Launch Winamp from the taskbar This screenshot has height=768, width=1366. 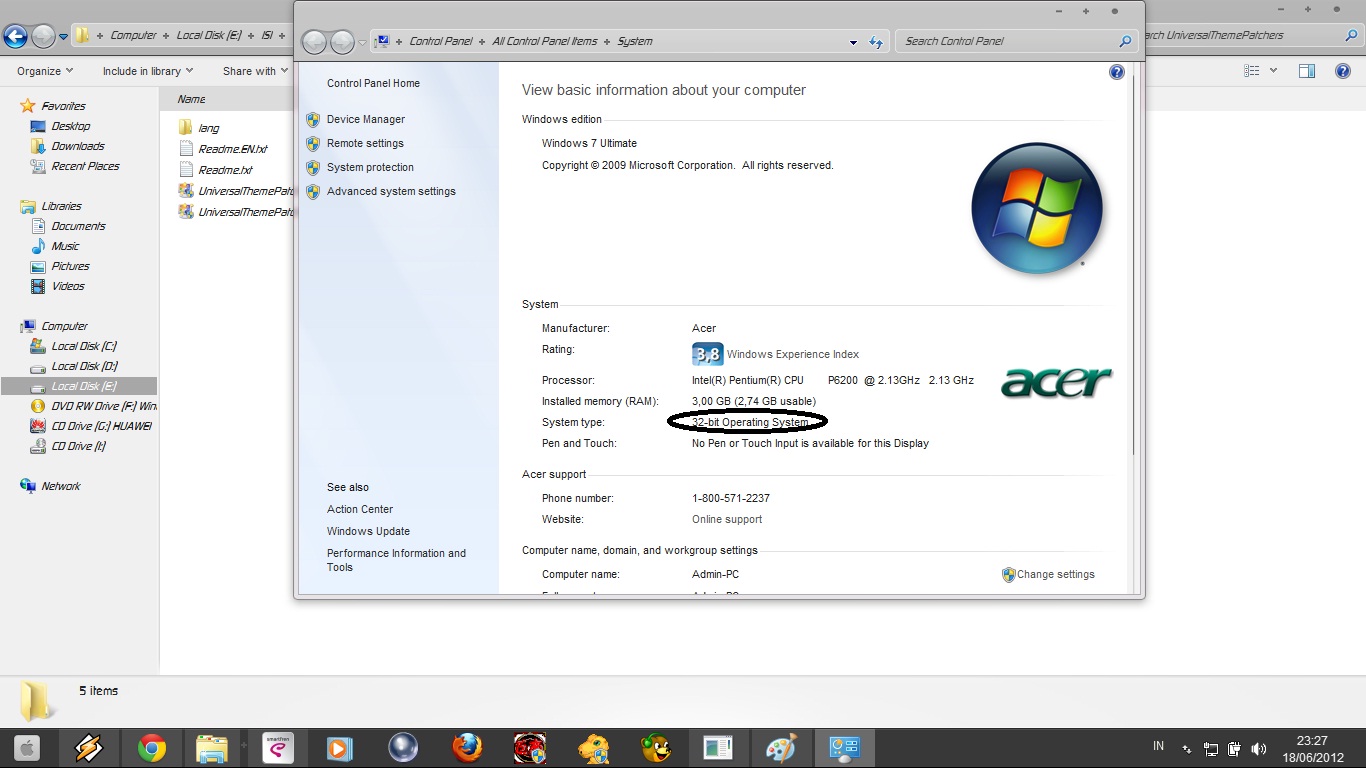89,747
